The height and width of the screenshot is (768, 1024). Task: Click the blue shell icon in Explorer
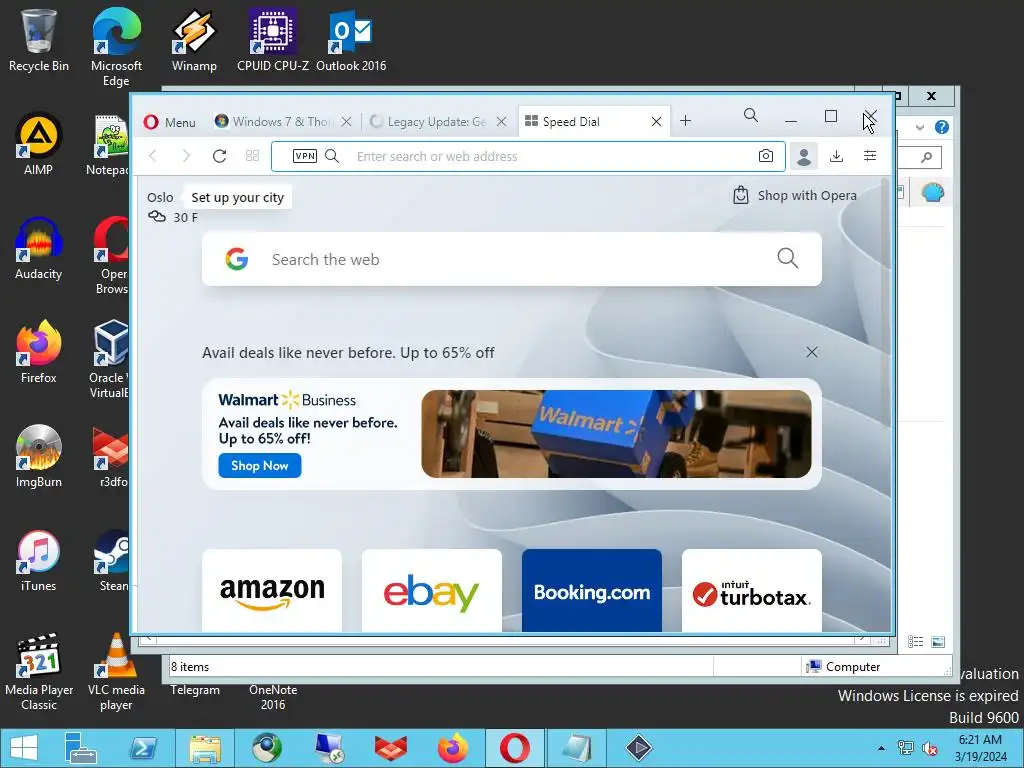pyautogui.click(x=933, y=193)
